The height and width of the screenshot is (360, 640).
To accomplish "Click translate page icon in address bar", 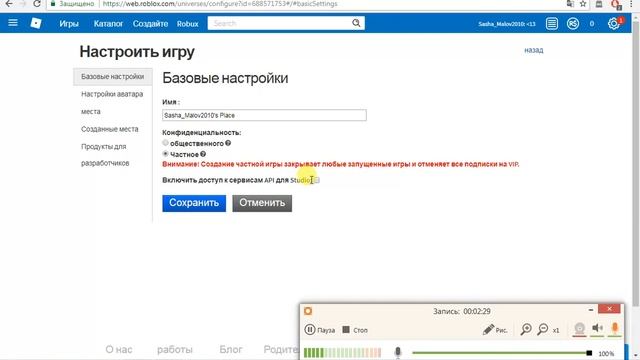I will coord(570,4).
